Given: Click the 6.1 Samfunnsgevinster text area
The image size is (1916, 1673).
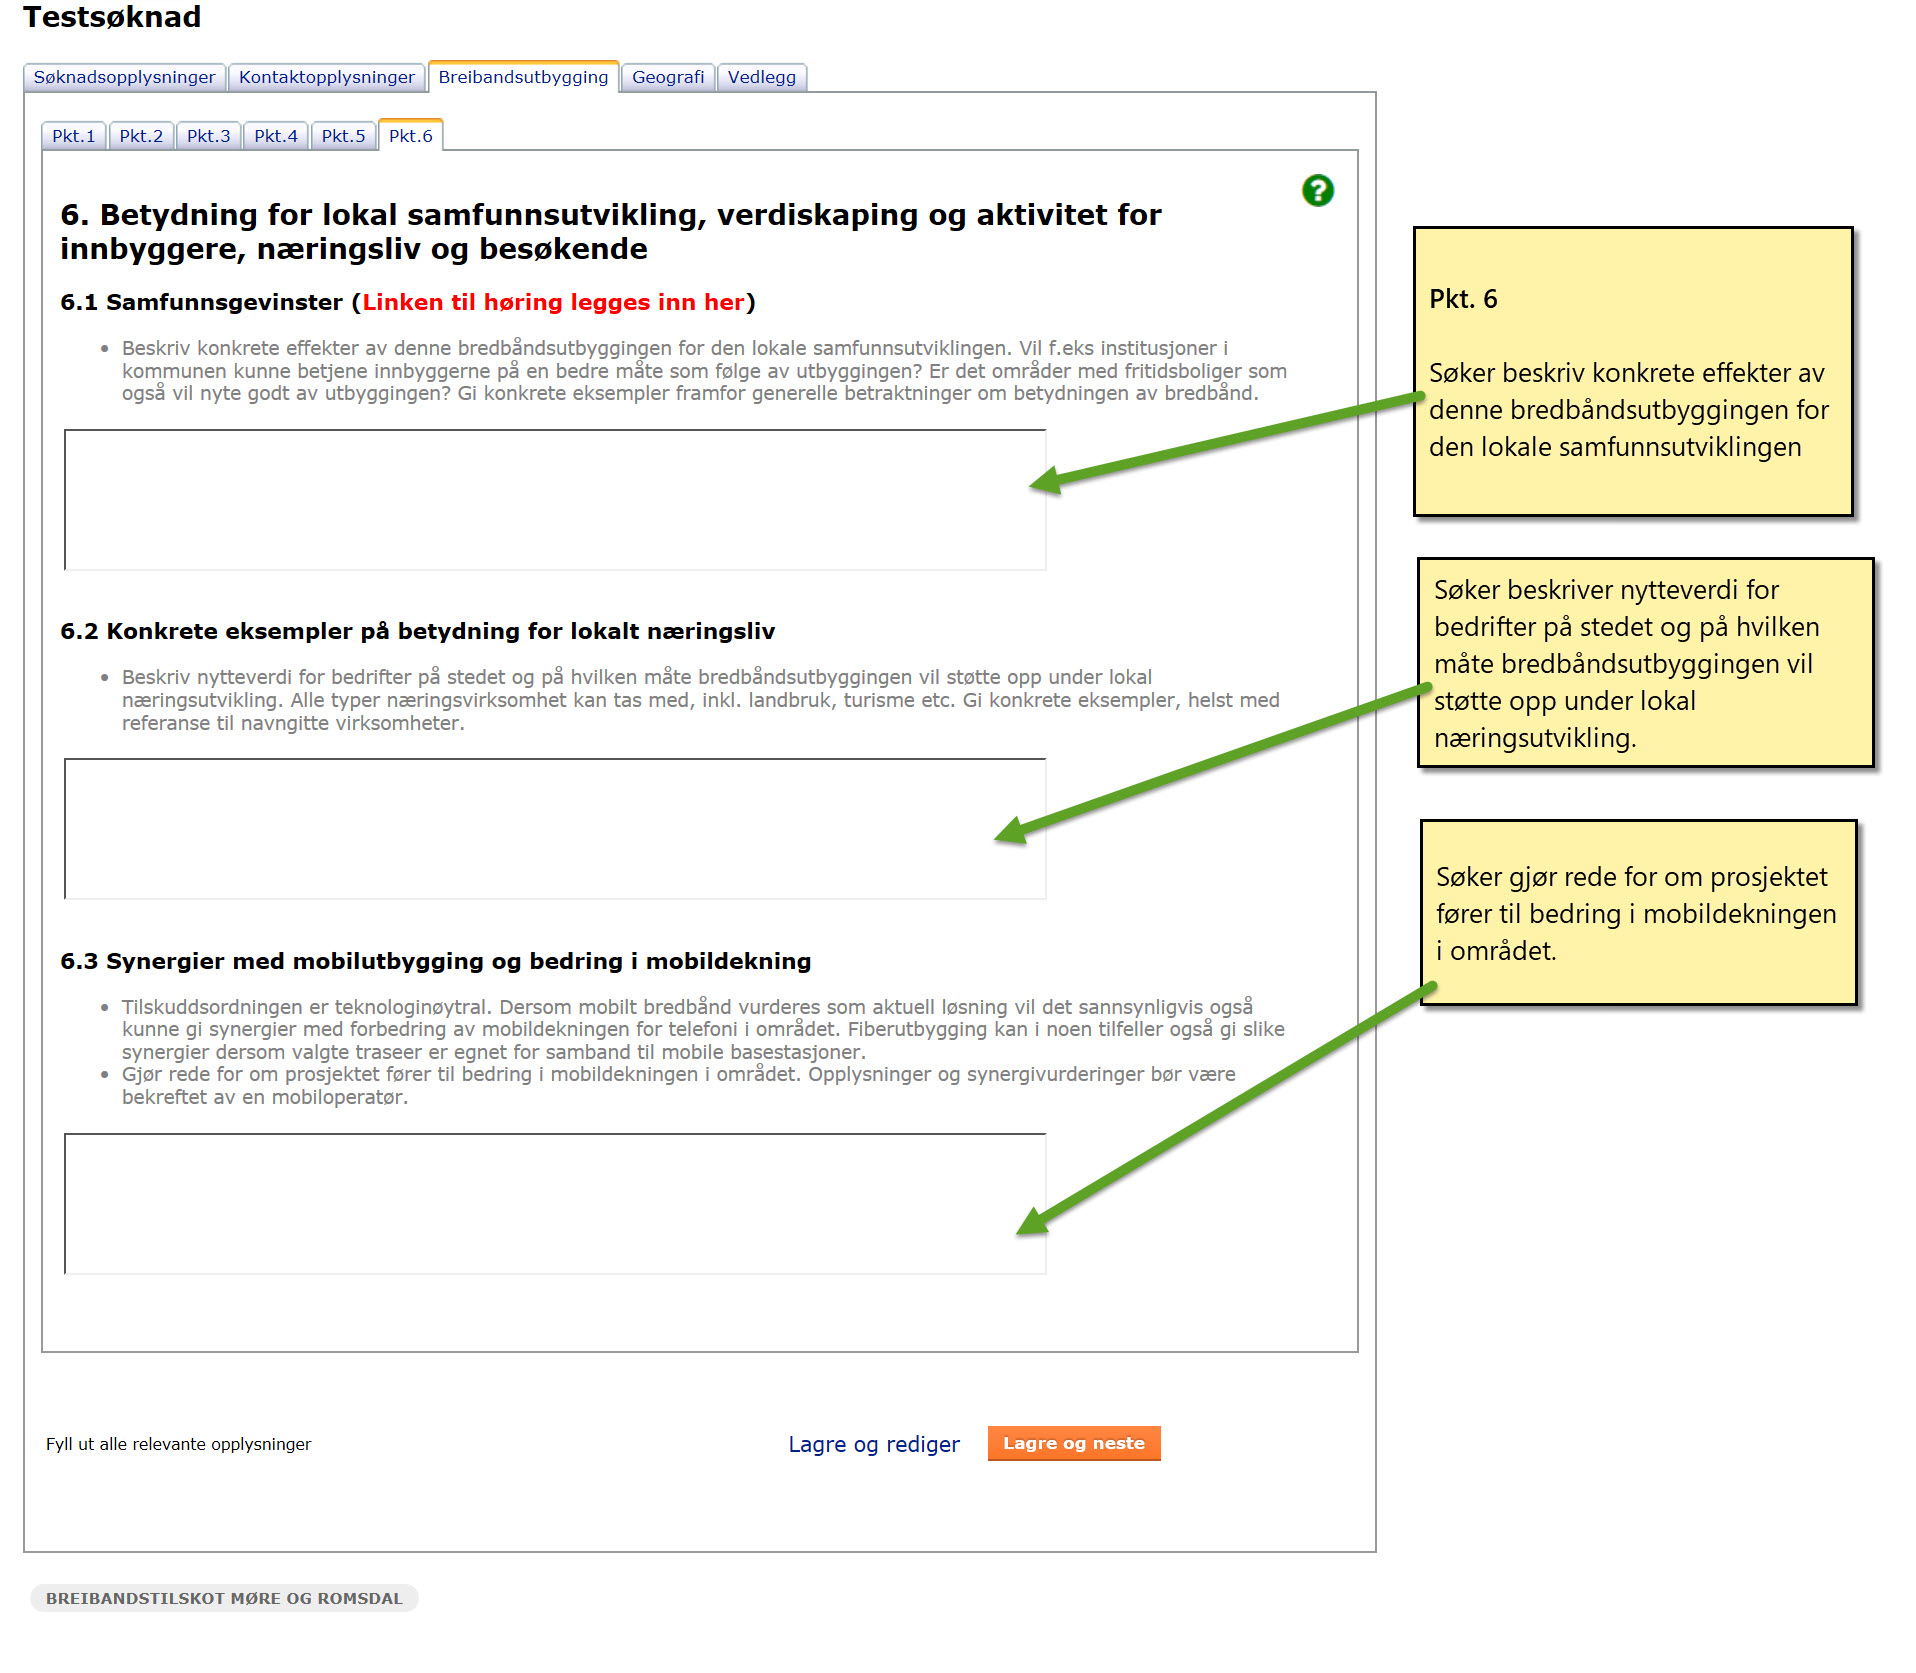Looking at the screenshot, I should (555, 500).
